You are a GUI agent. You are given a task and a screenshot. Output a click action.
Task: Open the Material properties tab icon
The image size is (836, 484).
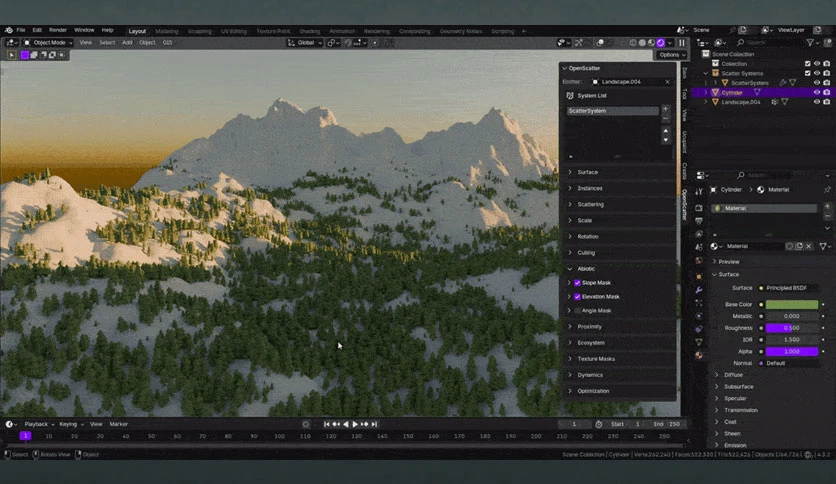(x=699, y=355)
